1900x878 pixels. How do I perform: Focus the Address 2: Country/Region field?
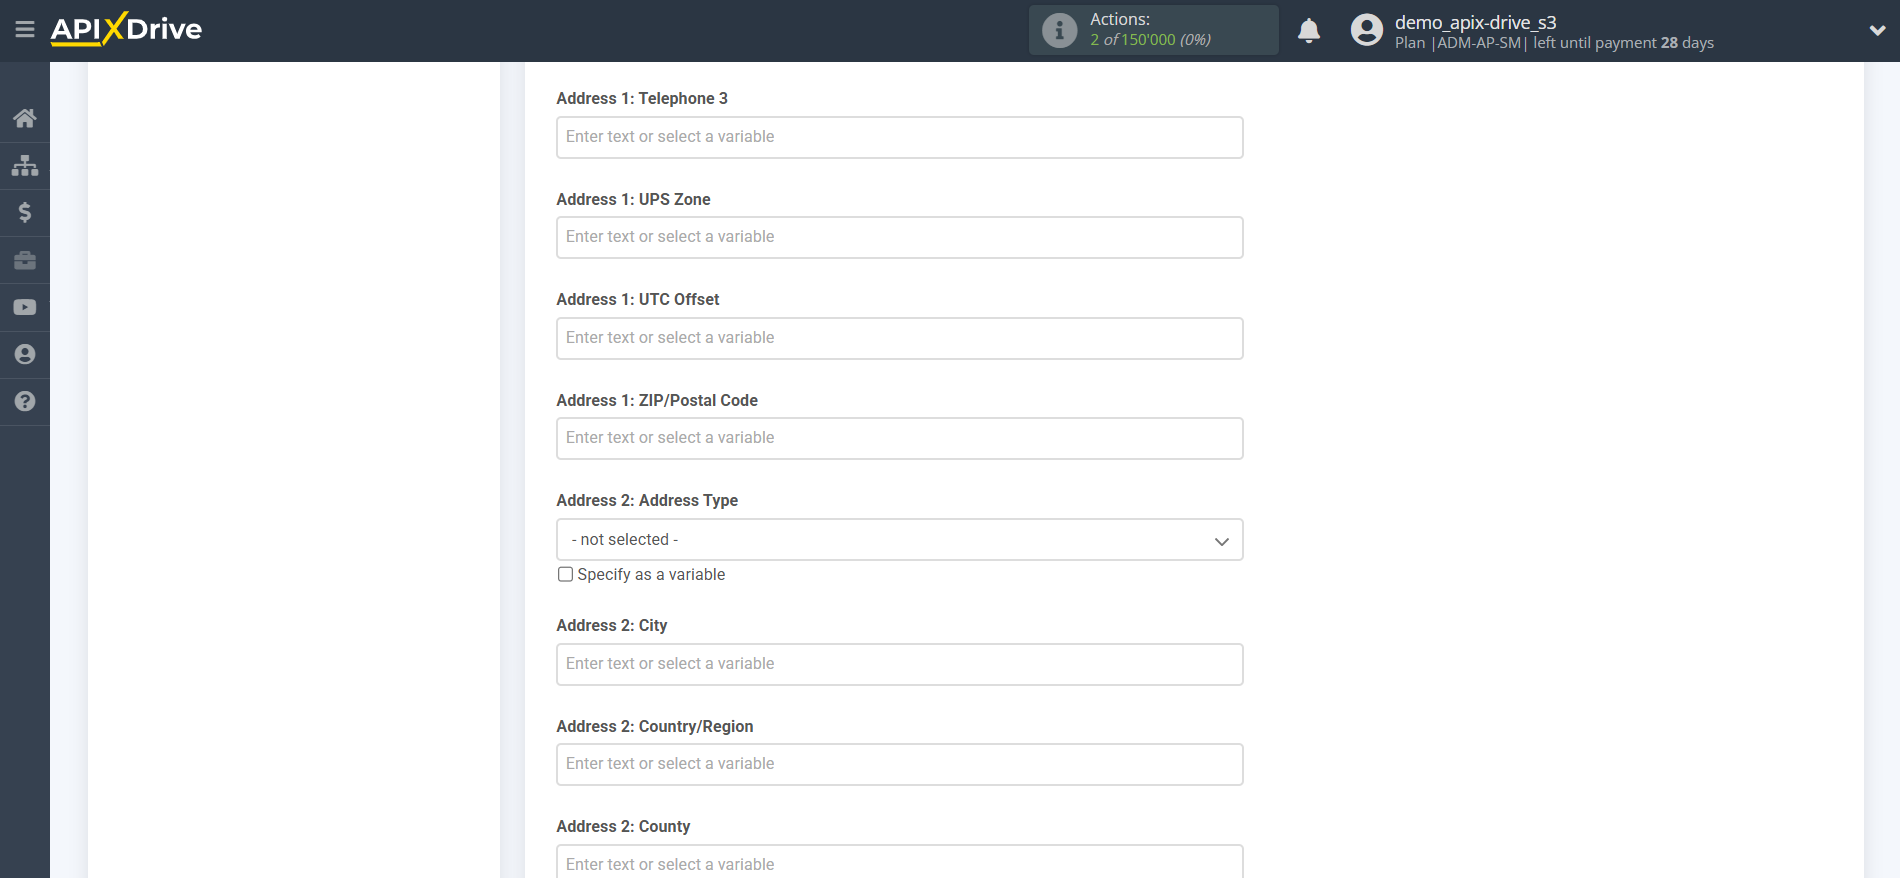(x=899, y=764)
